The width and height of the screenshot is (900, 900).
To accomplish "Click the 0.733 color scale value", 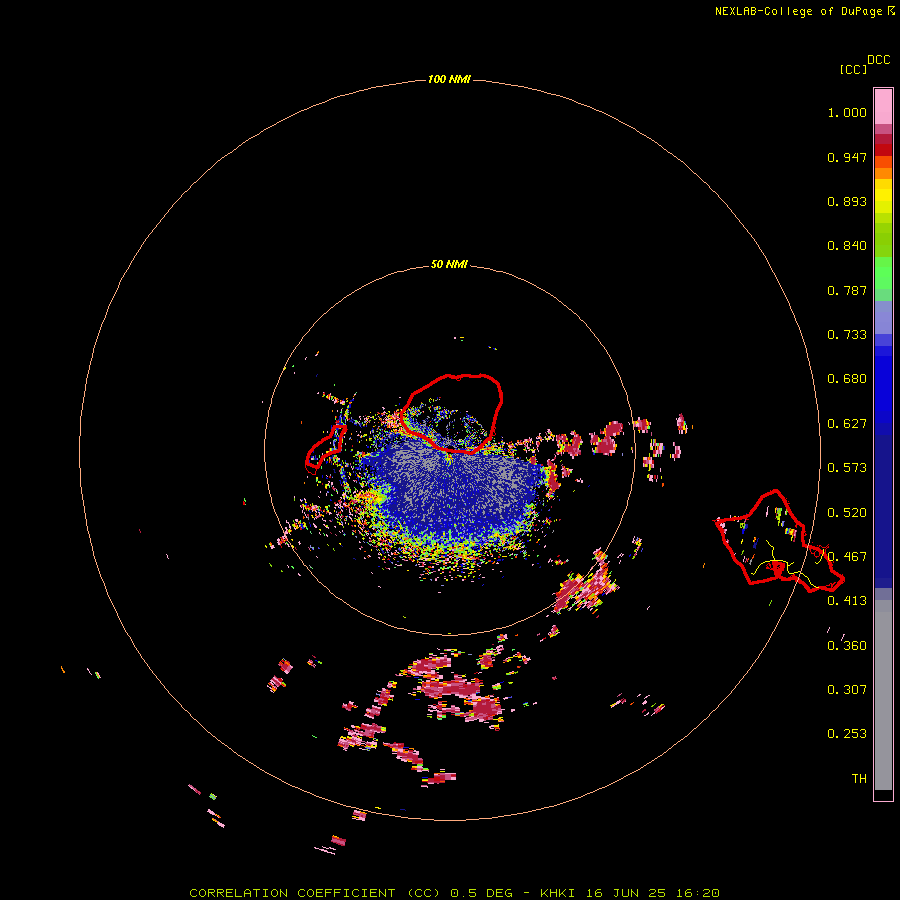I will click(x=847, y=335).
